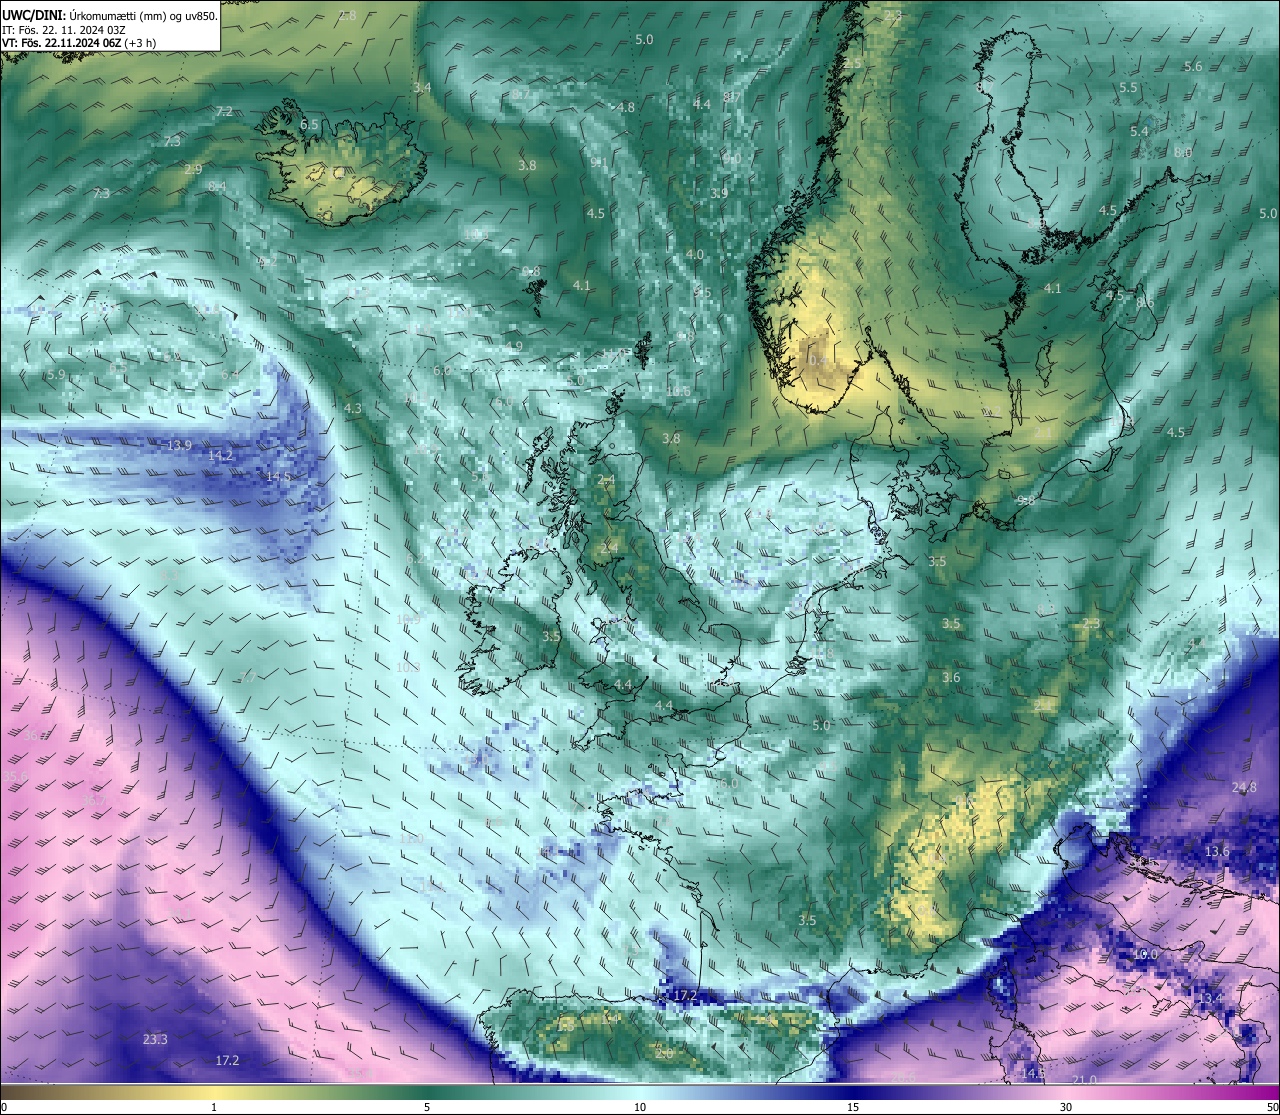1280x1115 pixels.
Task: Click the '30' tick on the color scale
Action: pos(1066,1107)
